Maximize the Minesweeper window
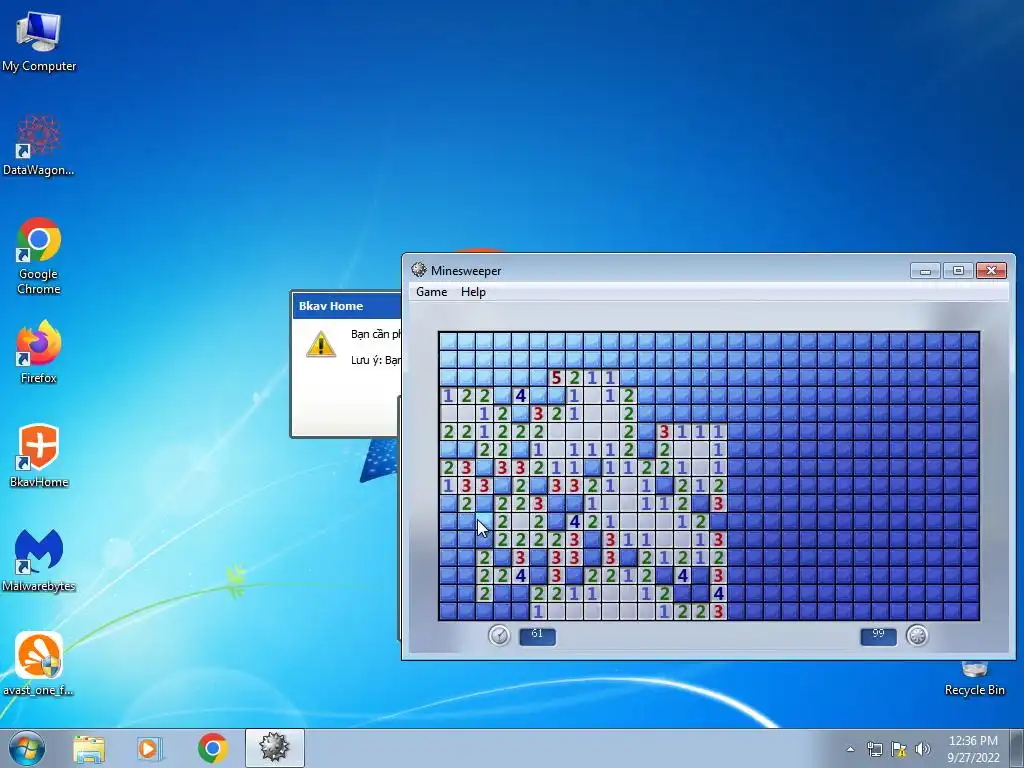The width and height of the screenshot is (1024, 768). pos(958,270)
